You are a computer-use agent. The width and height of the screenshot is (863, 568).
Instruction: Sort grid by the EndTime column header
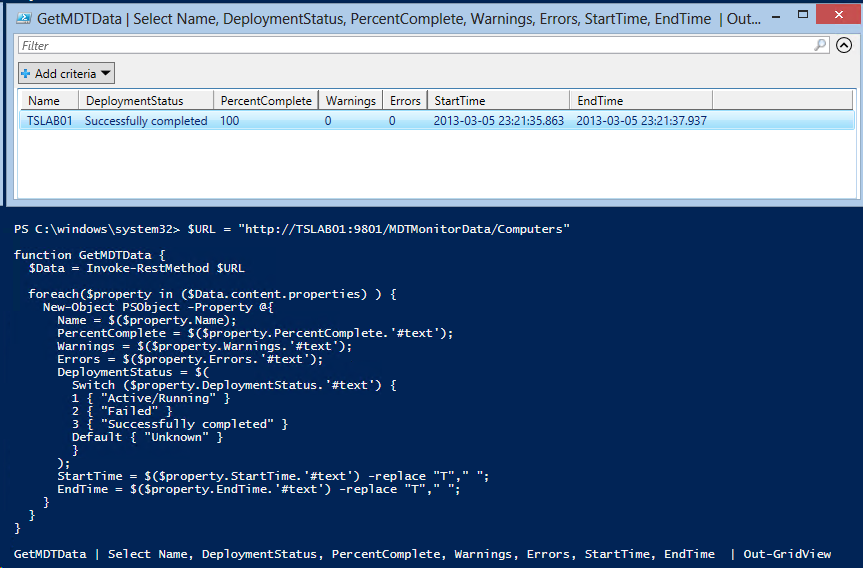click(640, 100)
